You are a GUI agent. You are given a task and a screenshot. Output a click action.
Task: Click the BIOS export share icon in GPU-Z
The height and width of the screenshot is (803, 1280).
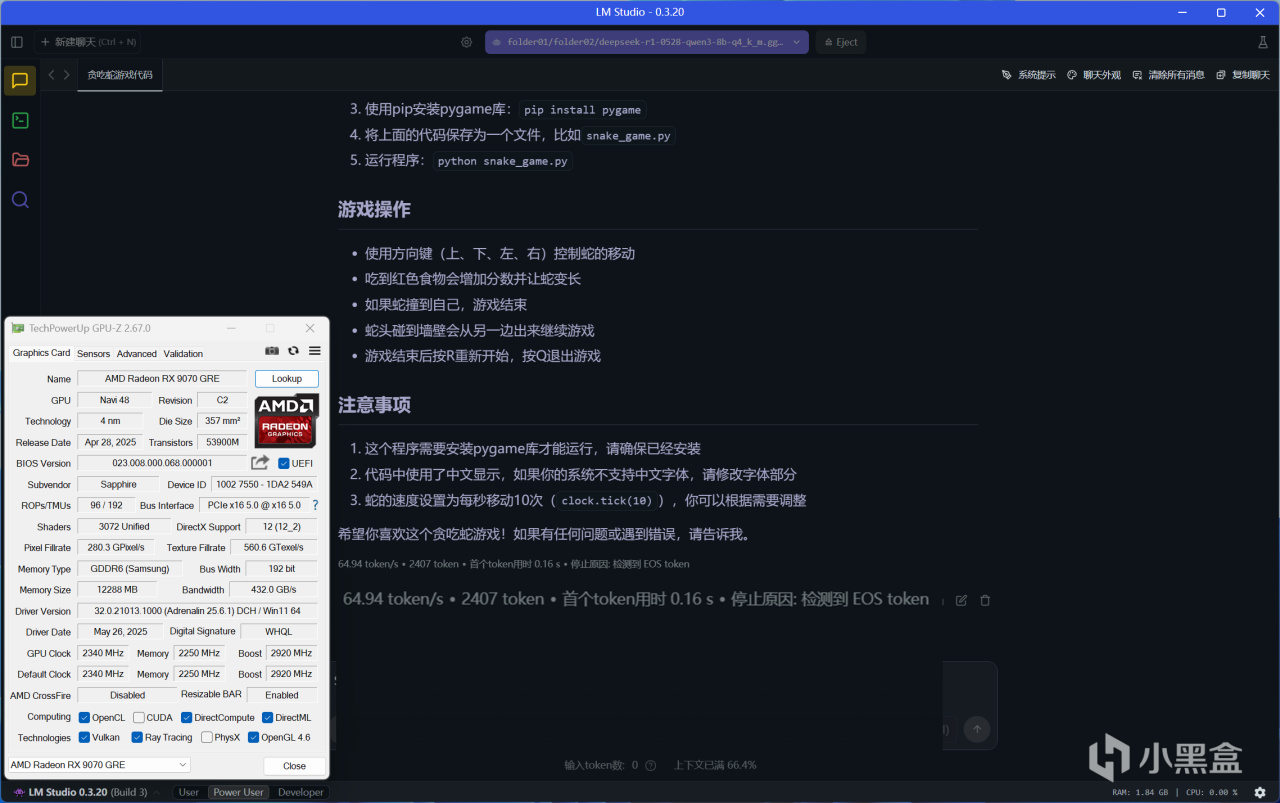click(x=260, y=462)
